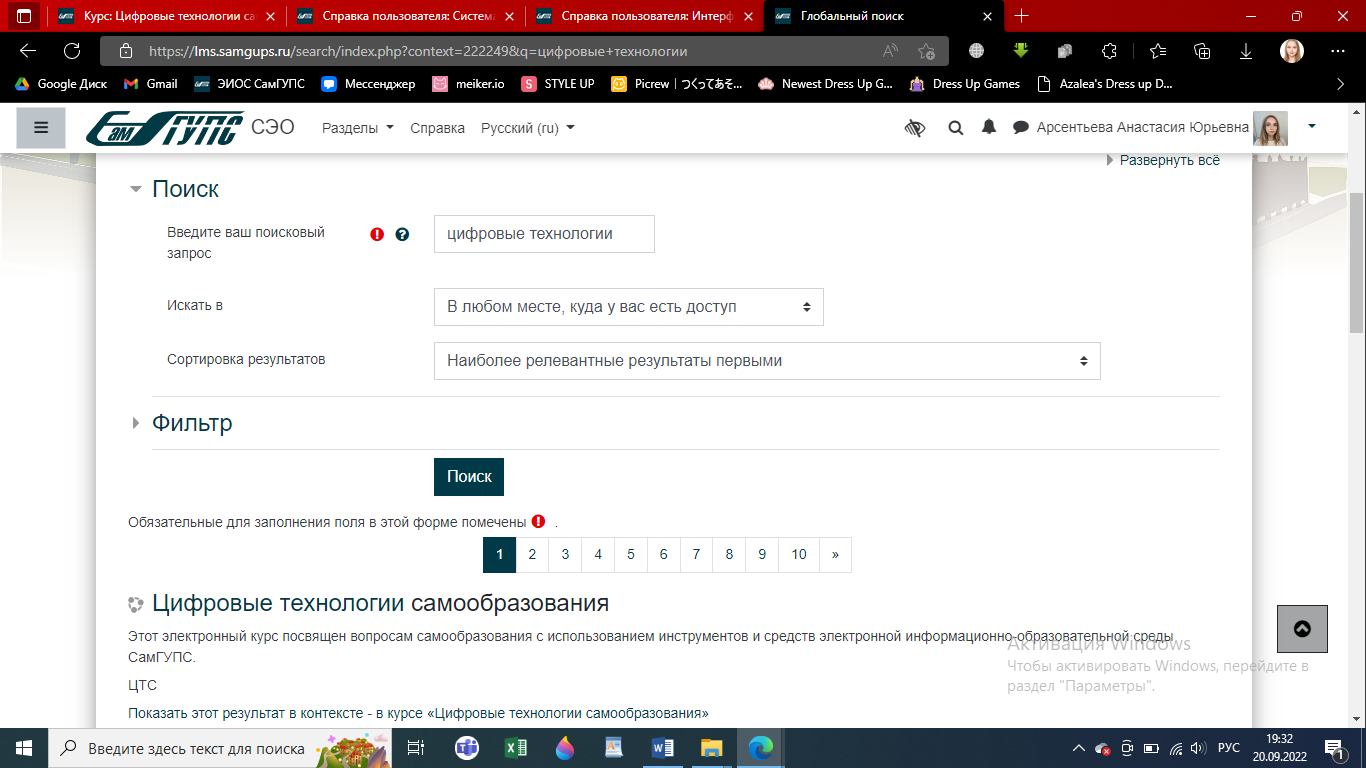Open the site search magnifier icon
The image size is (1366, 768).
[x=955, y=128]
